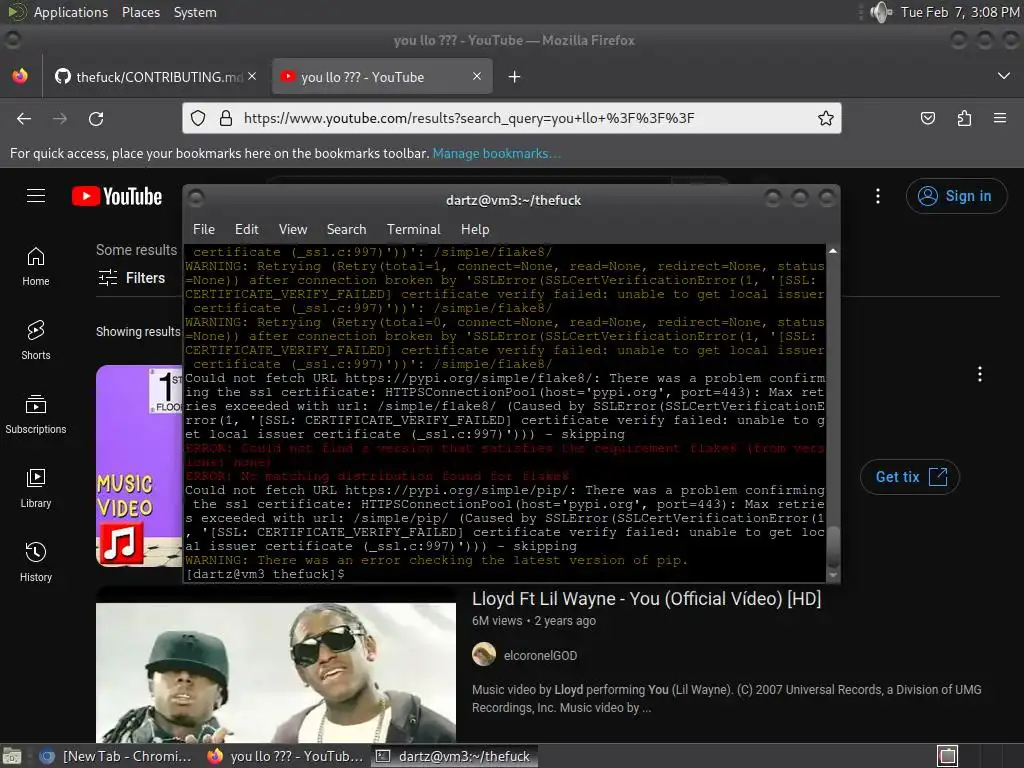This screenshot has width=1024, height=768.
Task: Click the elcoronelGOD channel avatar
Action: point(484,654)
